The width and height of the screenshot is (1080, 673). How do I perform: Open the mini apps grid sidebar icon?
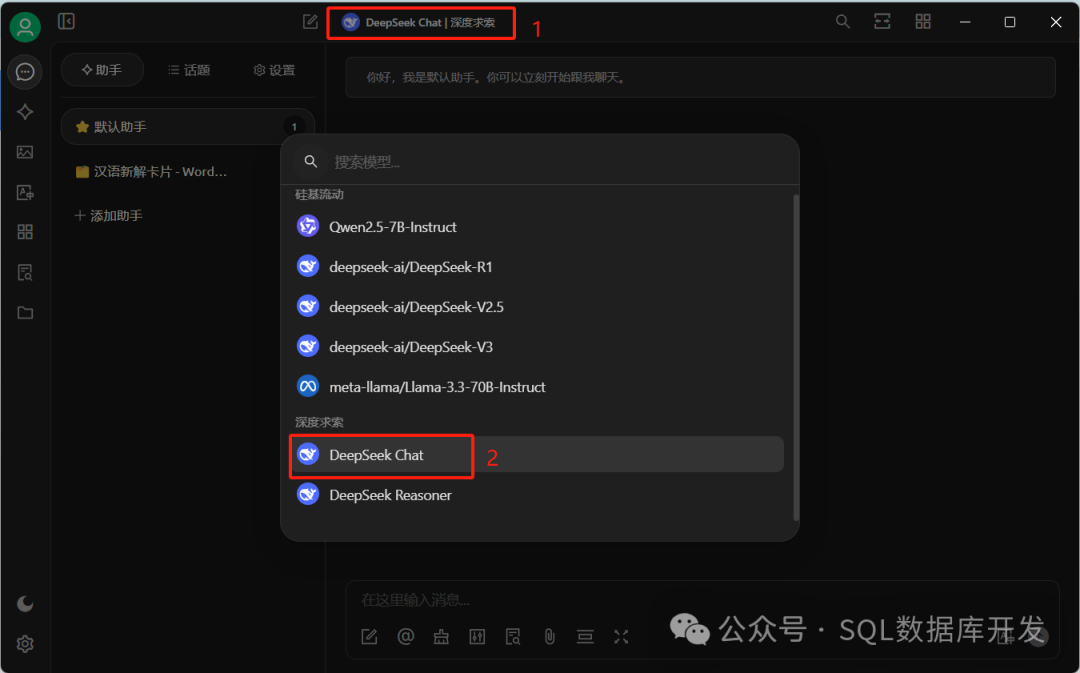click(x=25, y=232)
